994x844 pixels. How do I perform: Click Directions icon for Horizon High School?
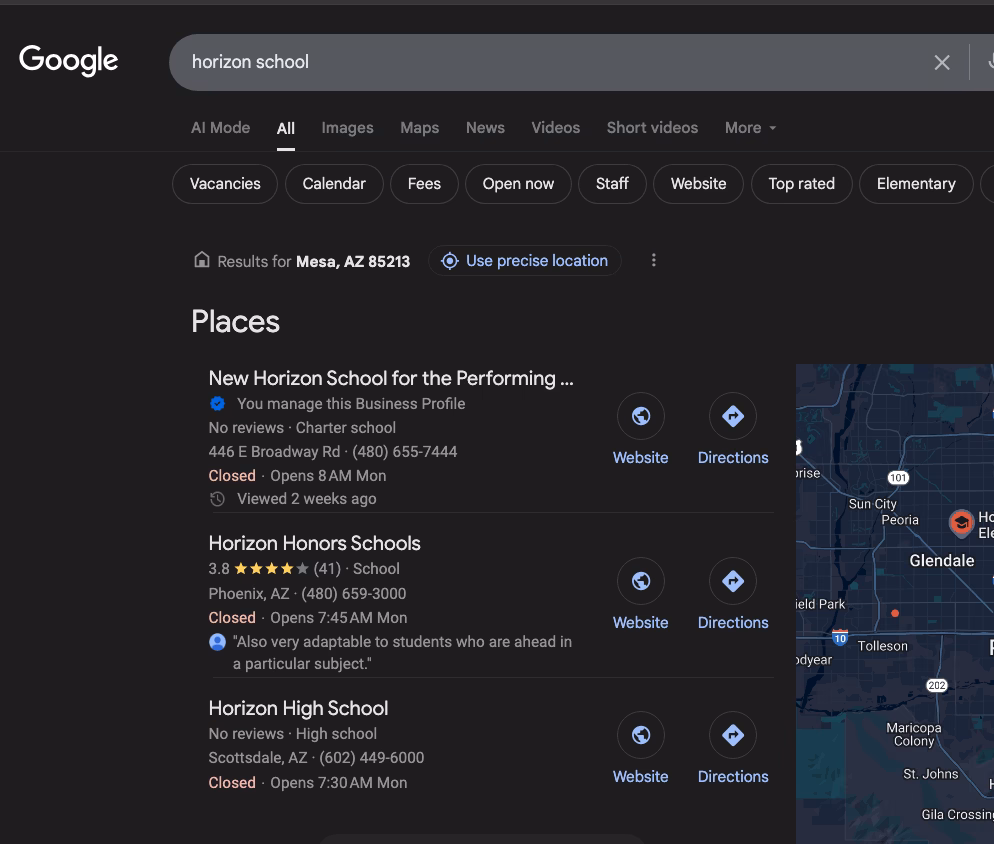733,735
